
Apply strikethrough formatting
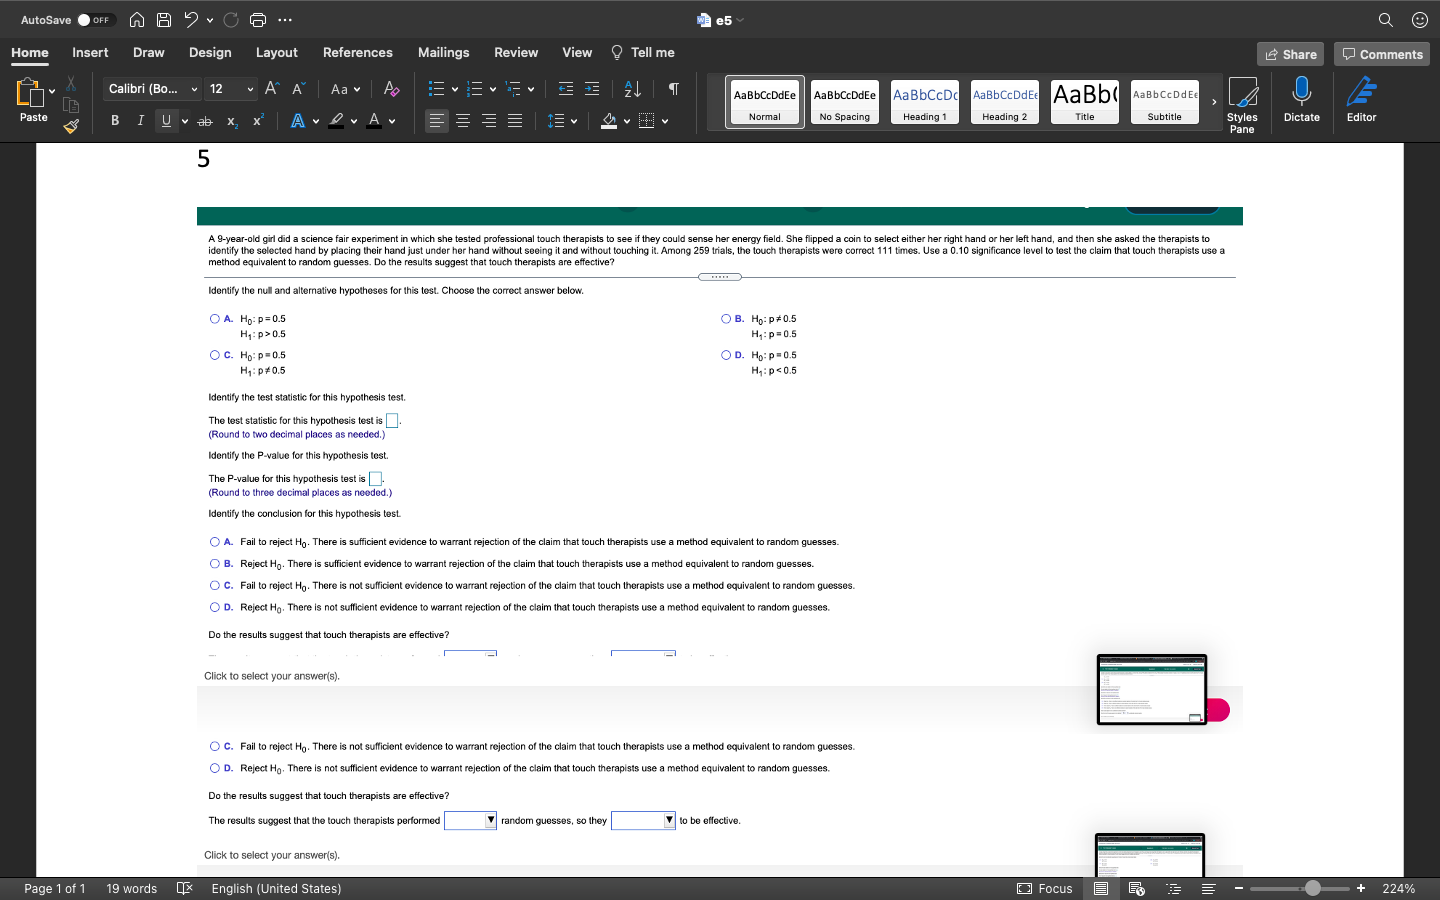tap(205, 121)
